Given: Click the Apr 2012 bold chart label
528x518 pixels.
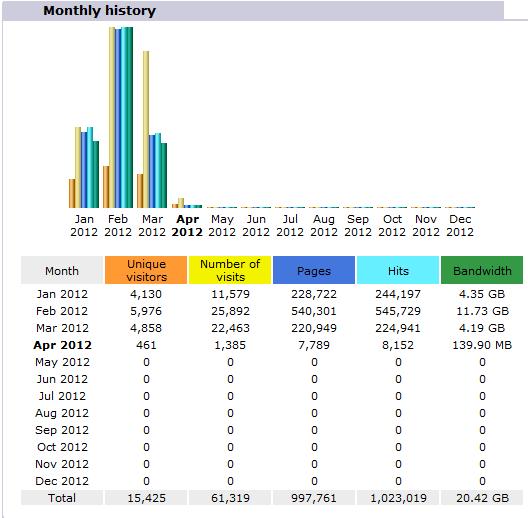Looking at the screenshot, I should [x=187, y=225].
